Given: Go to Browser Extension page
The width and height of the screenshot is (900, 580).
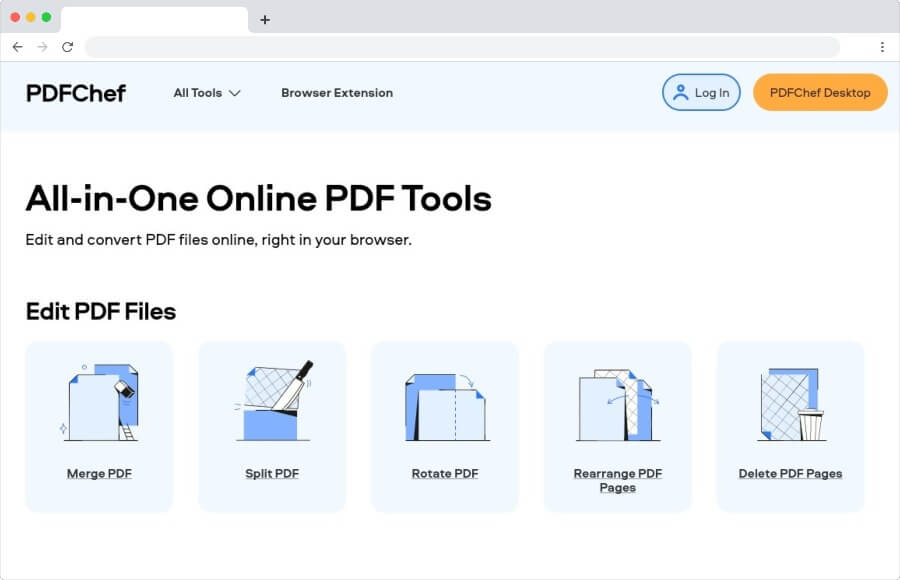Looking at the screenshot, I should click(337, 93).
